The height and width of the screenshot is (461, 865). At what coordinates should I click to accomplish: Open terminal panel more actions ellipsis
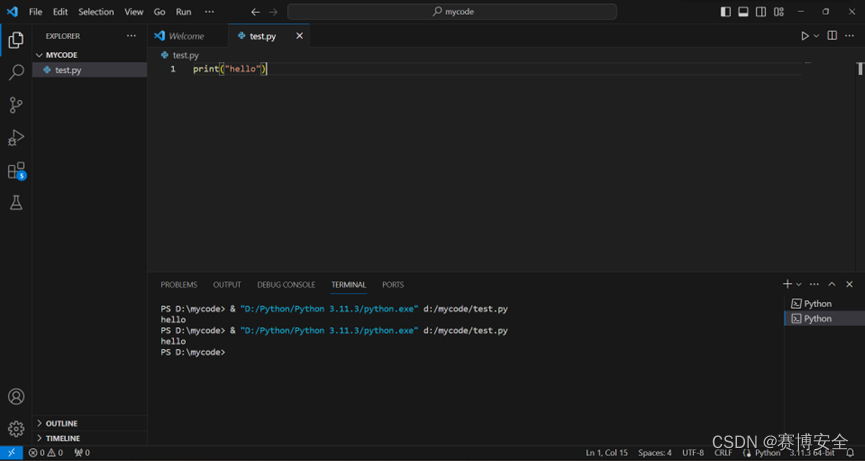pyautogui.click(x=814, y=284)
